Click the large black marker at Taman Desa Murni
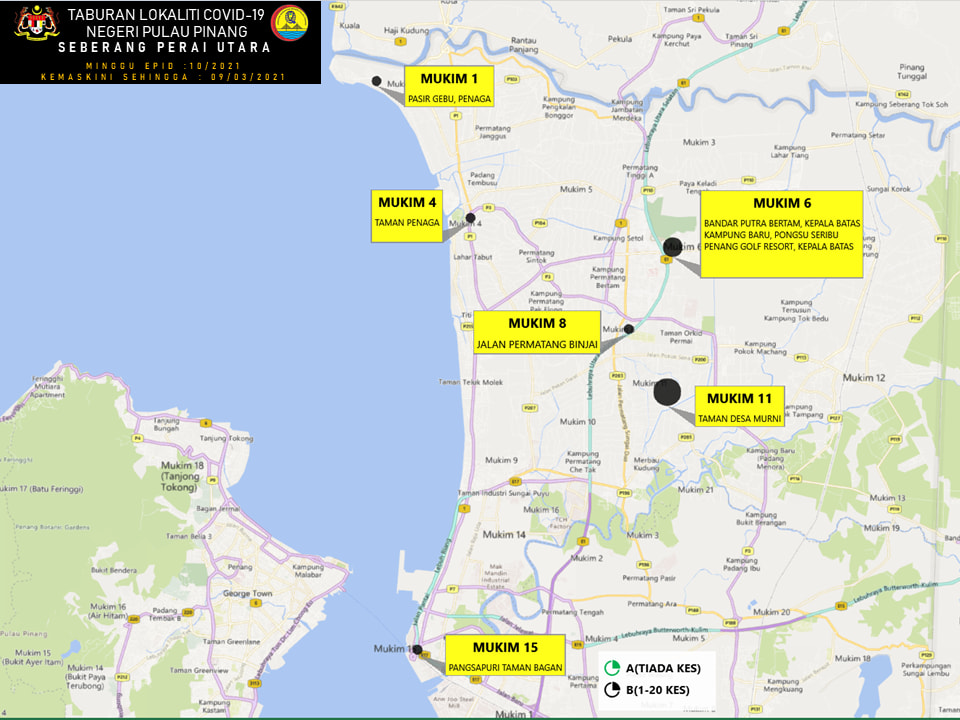The height and width of the screenshot is (720, 960). pos(667,392)
